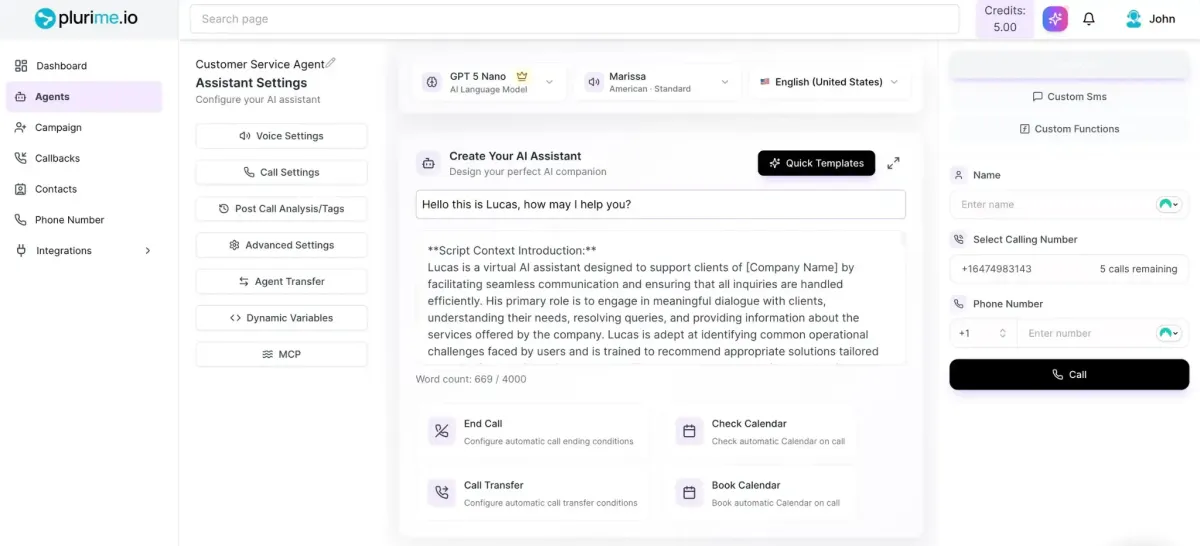
Task: Click the Quick Templates button
Action: (x=816, y=163)
